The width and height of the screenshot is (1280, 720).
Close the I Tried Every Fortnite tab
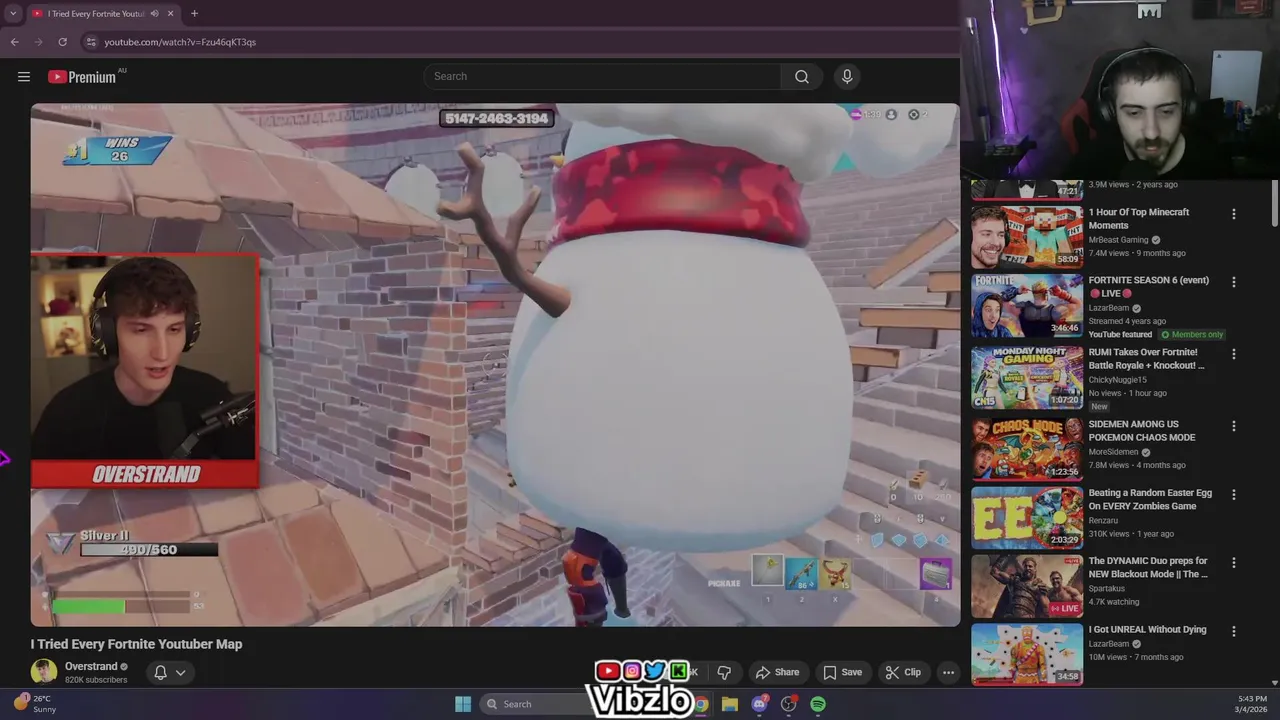click(171, 14)
